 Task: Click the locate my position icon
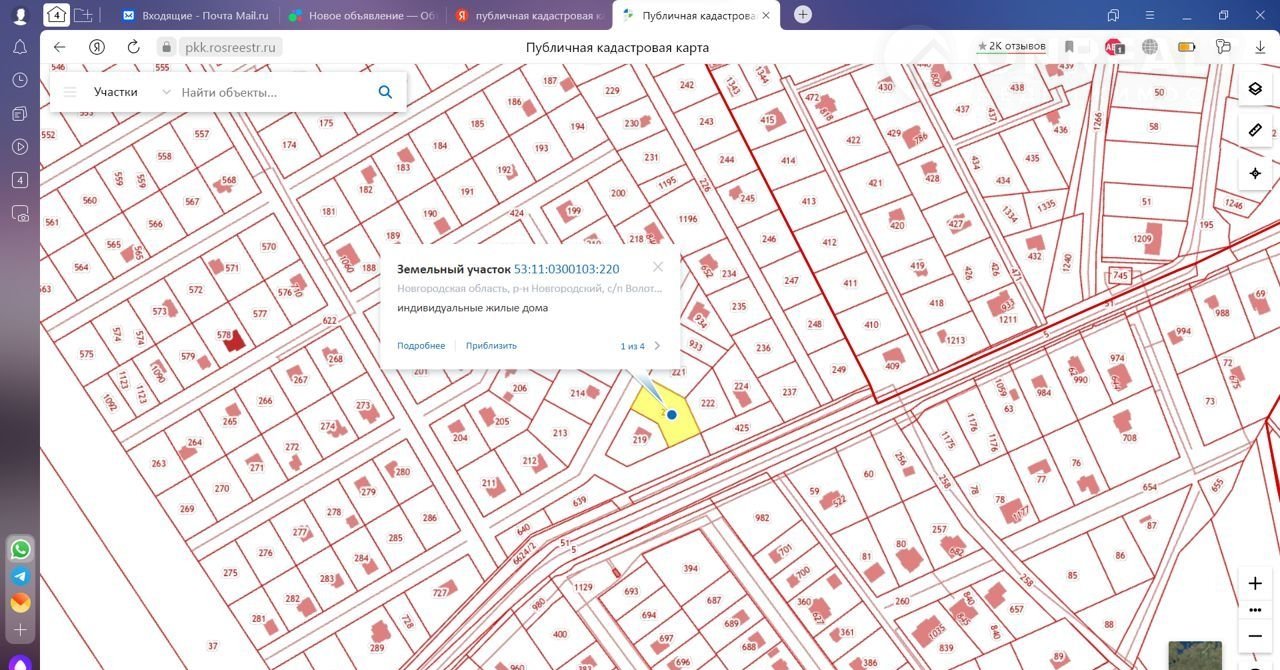click(1255, 173)
